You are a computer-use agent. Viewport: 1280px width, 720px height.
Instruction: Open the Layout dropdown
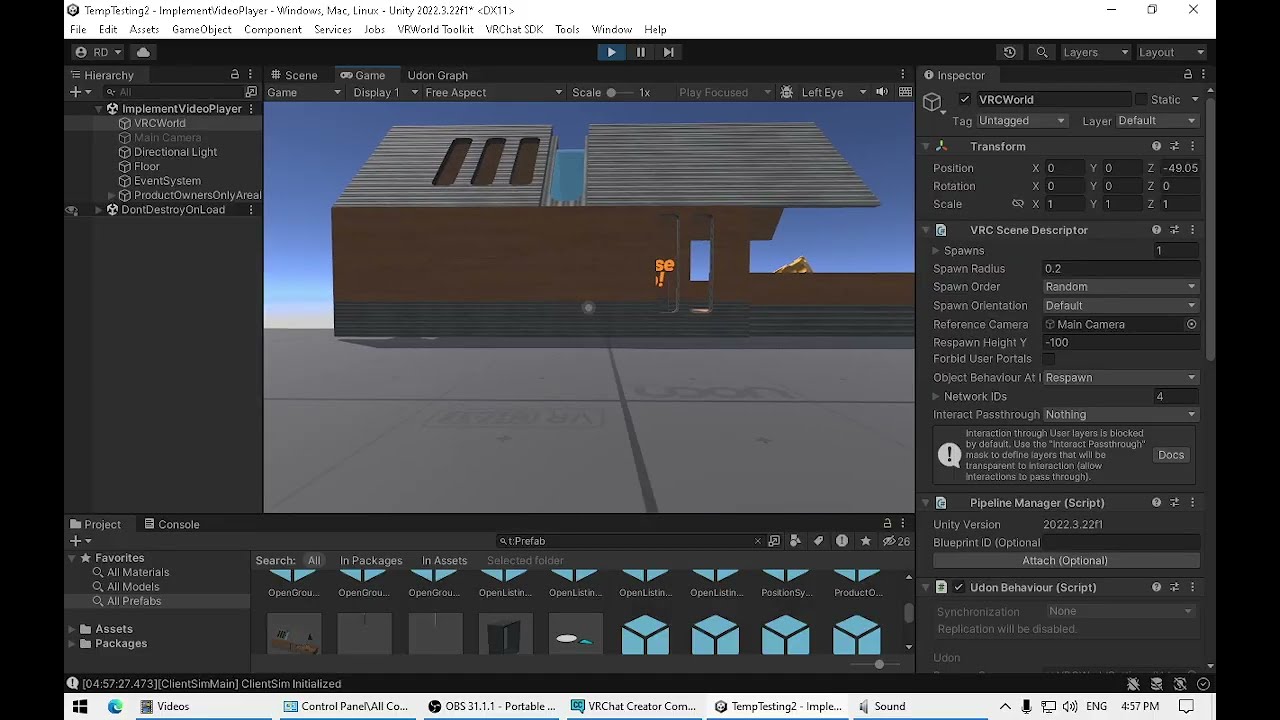point(1171,52)
